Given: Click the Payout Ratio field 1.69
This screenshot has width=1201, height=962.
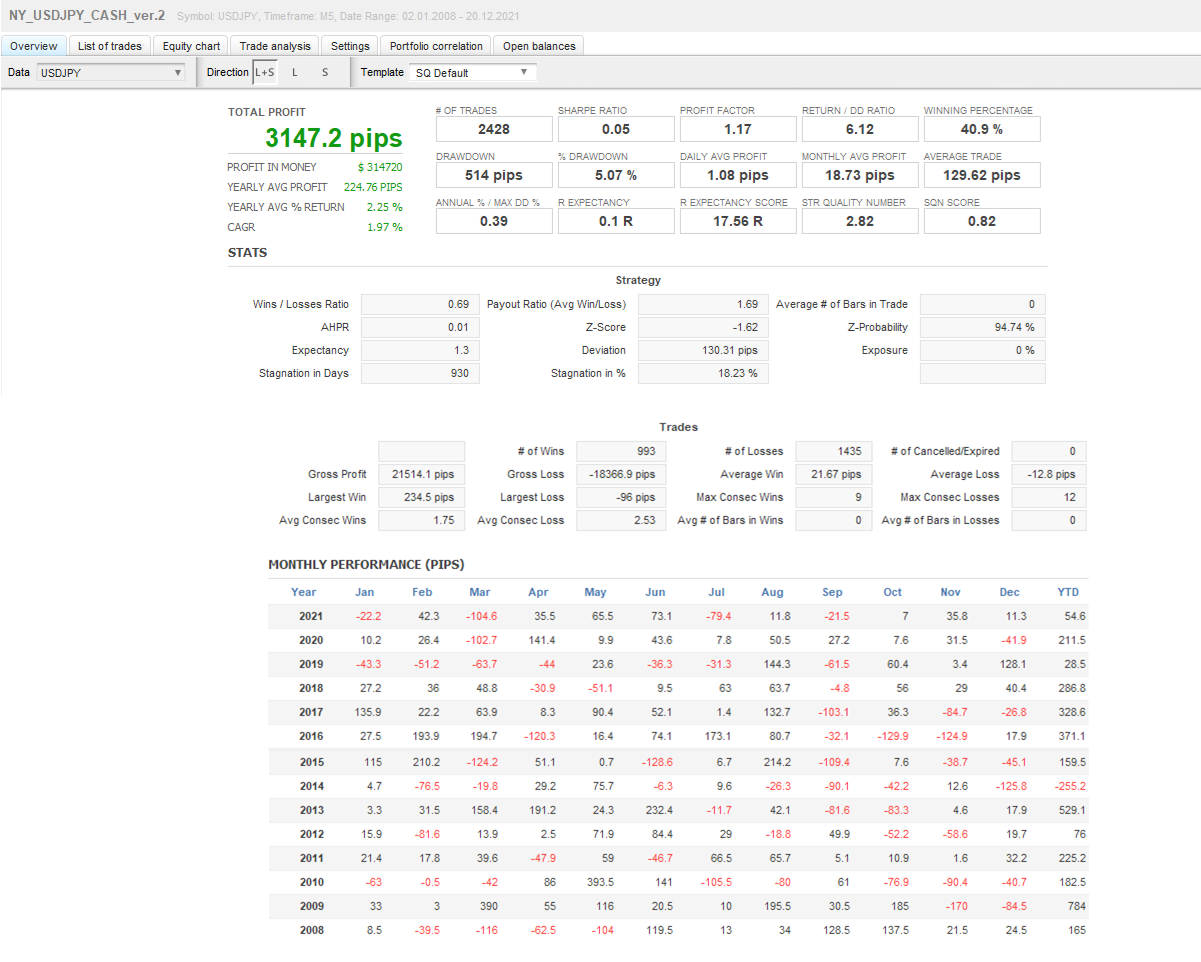Looking at the screenshot, I should (701, 304).
